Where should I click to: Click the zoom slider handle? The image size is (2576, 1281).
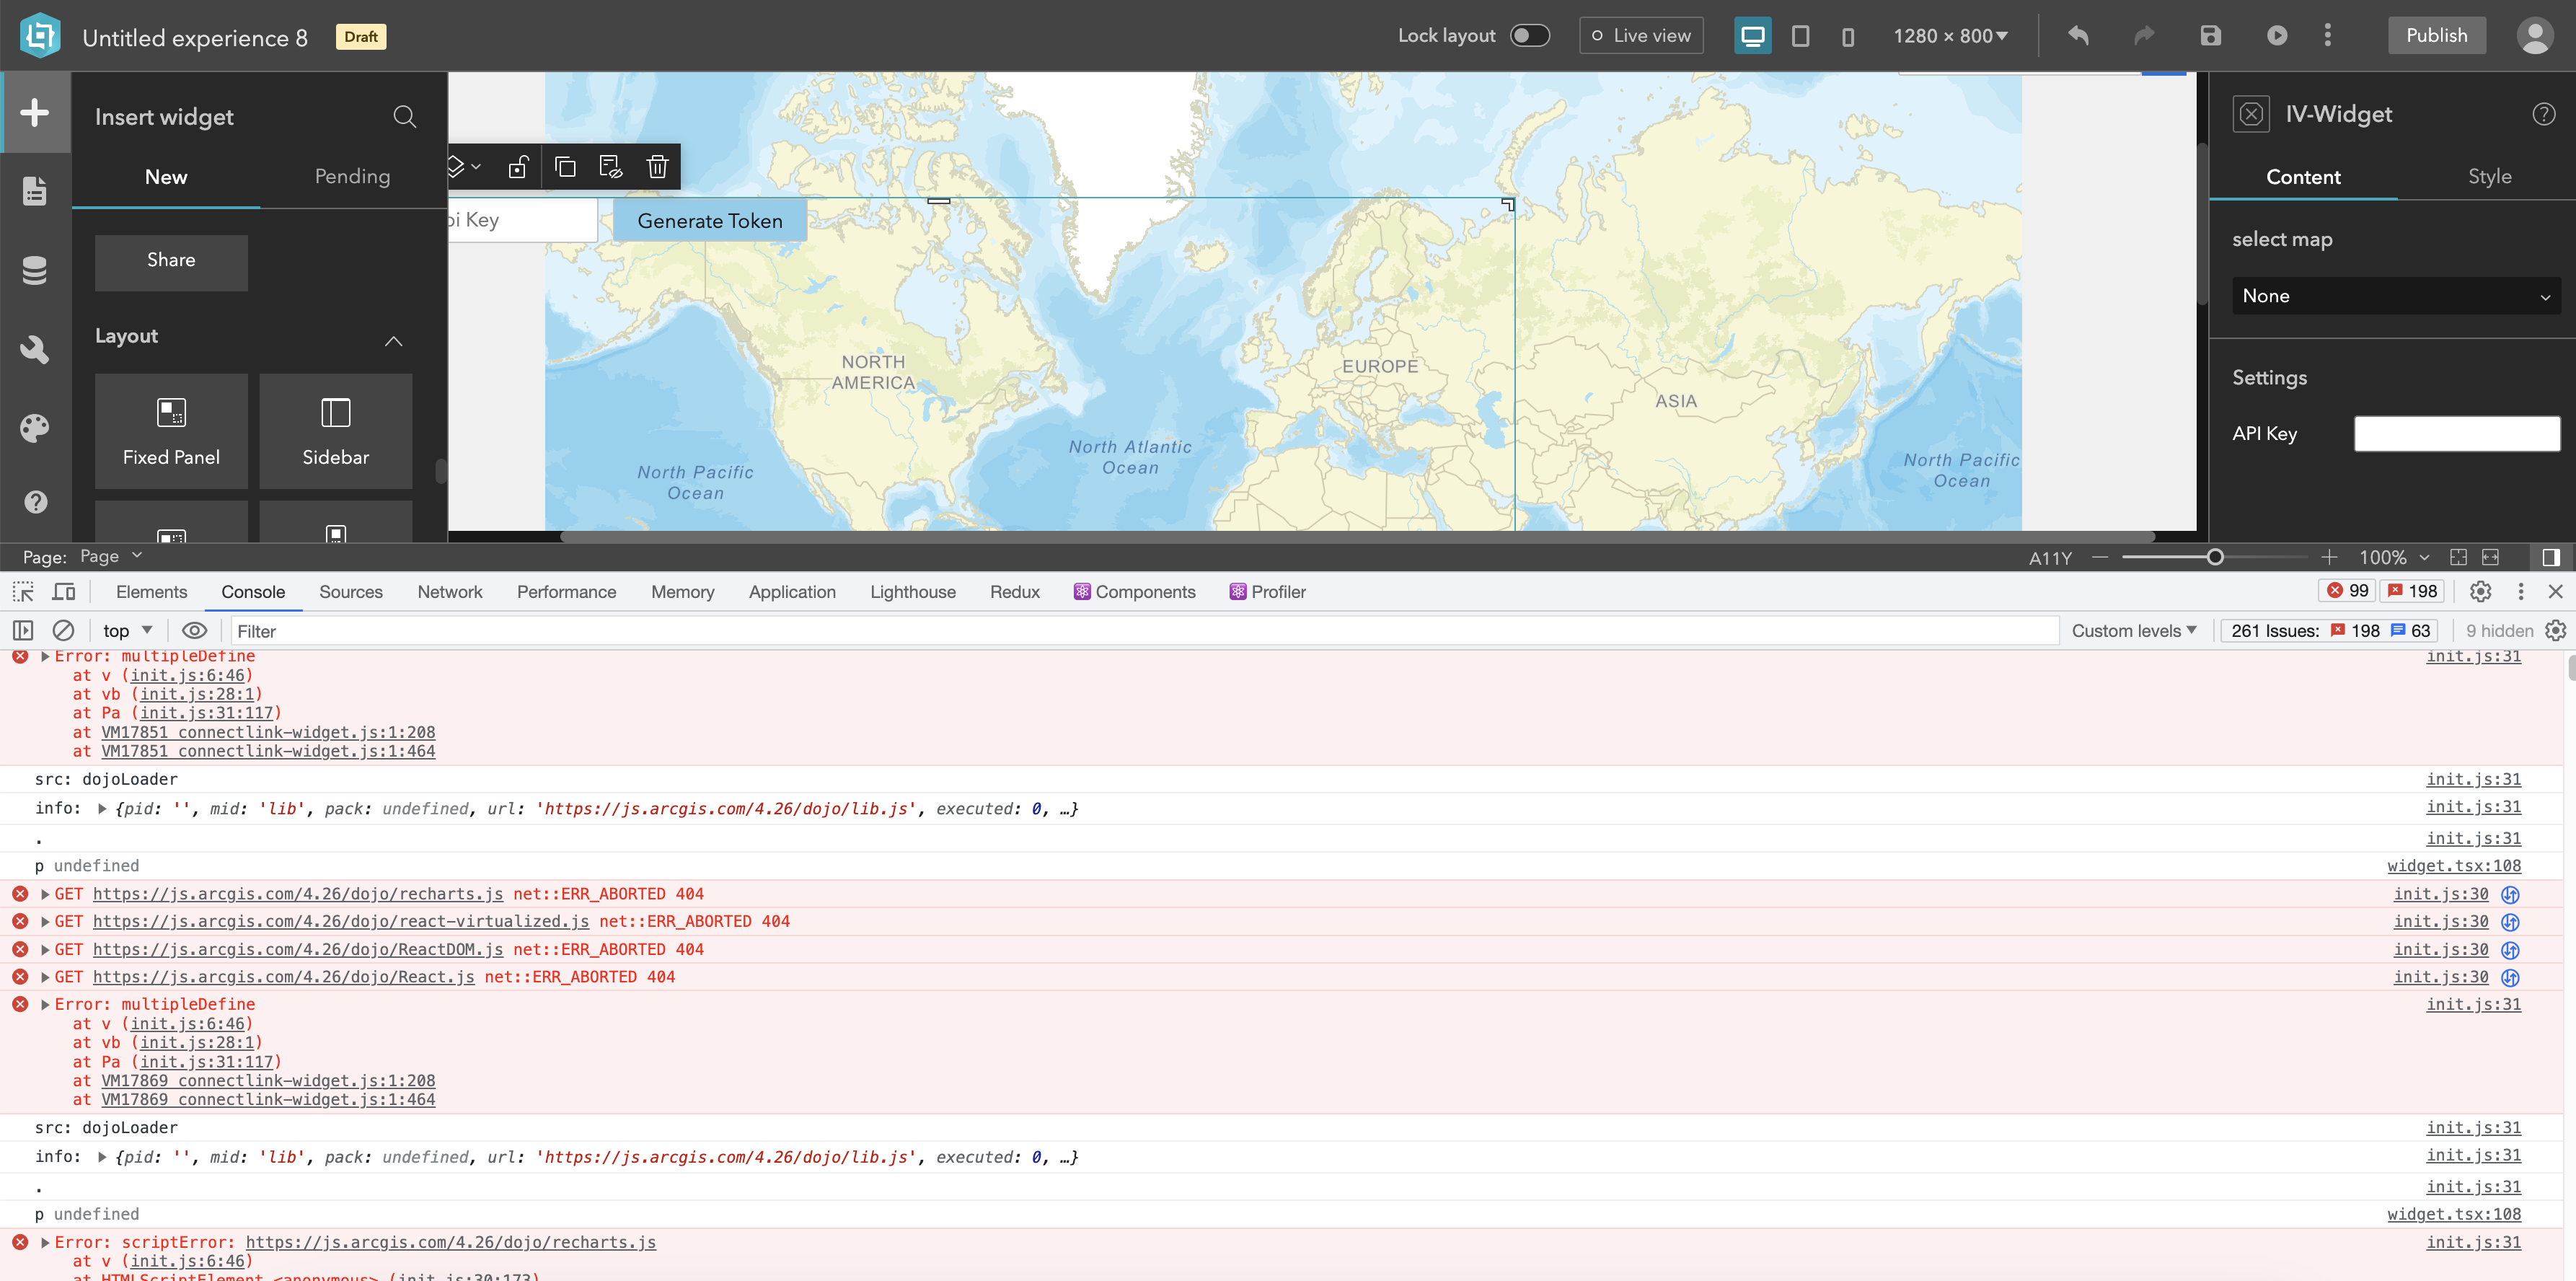point(2215,557)
